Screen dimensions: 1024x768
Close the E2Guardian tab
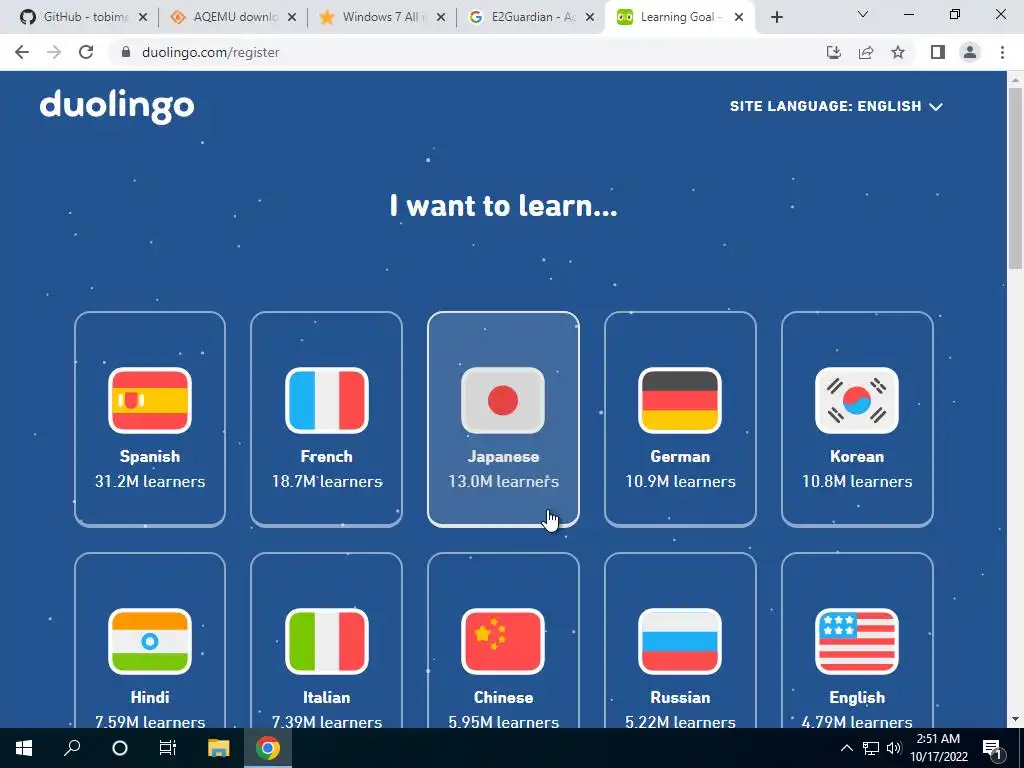[590, 18]
